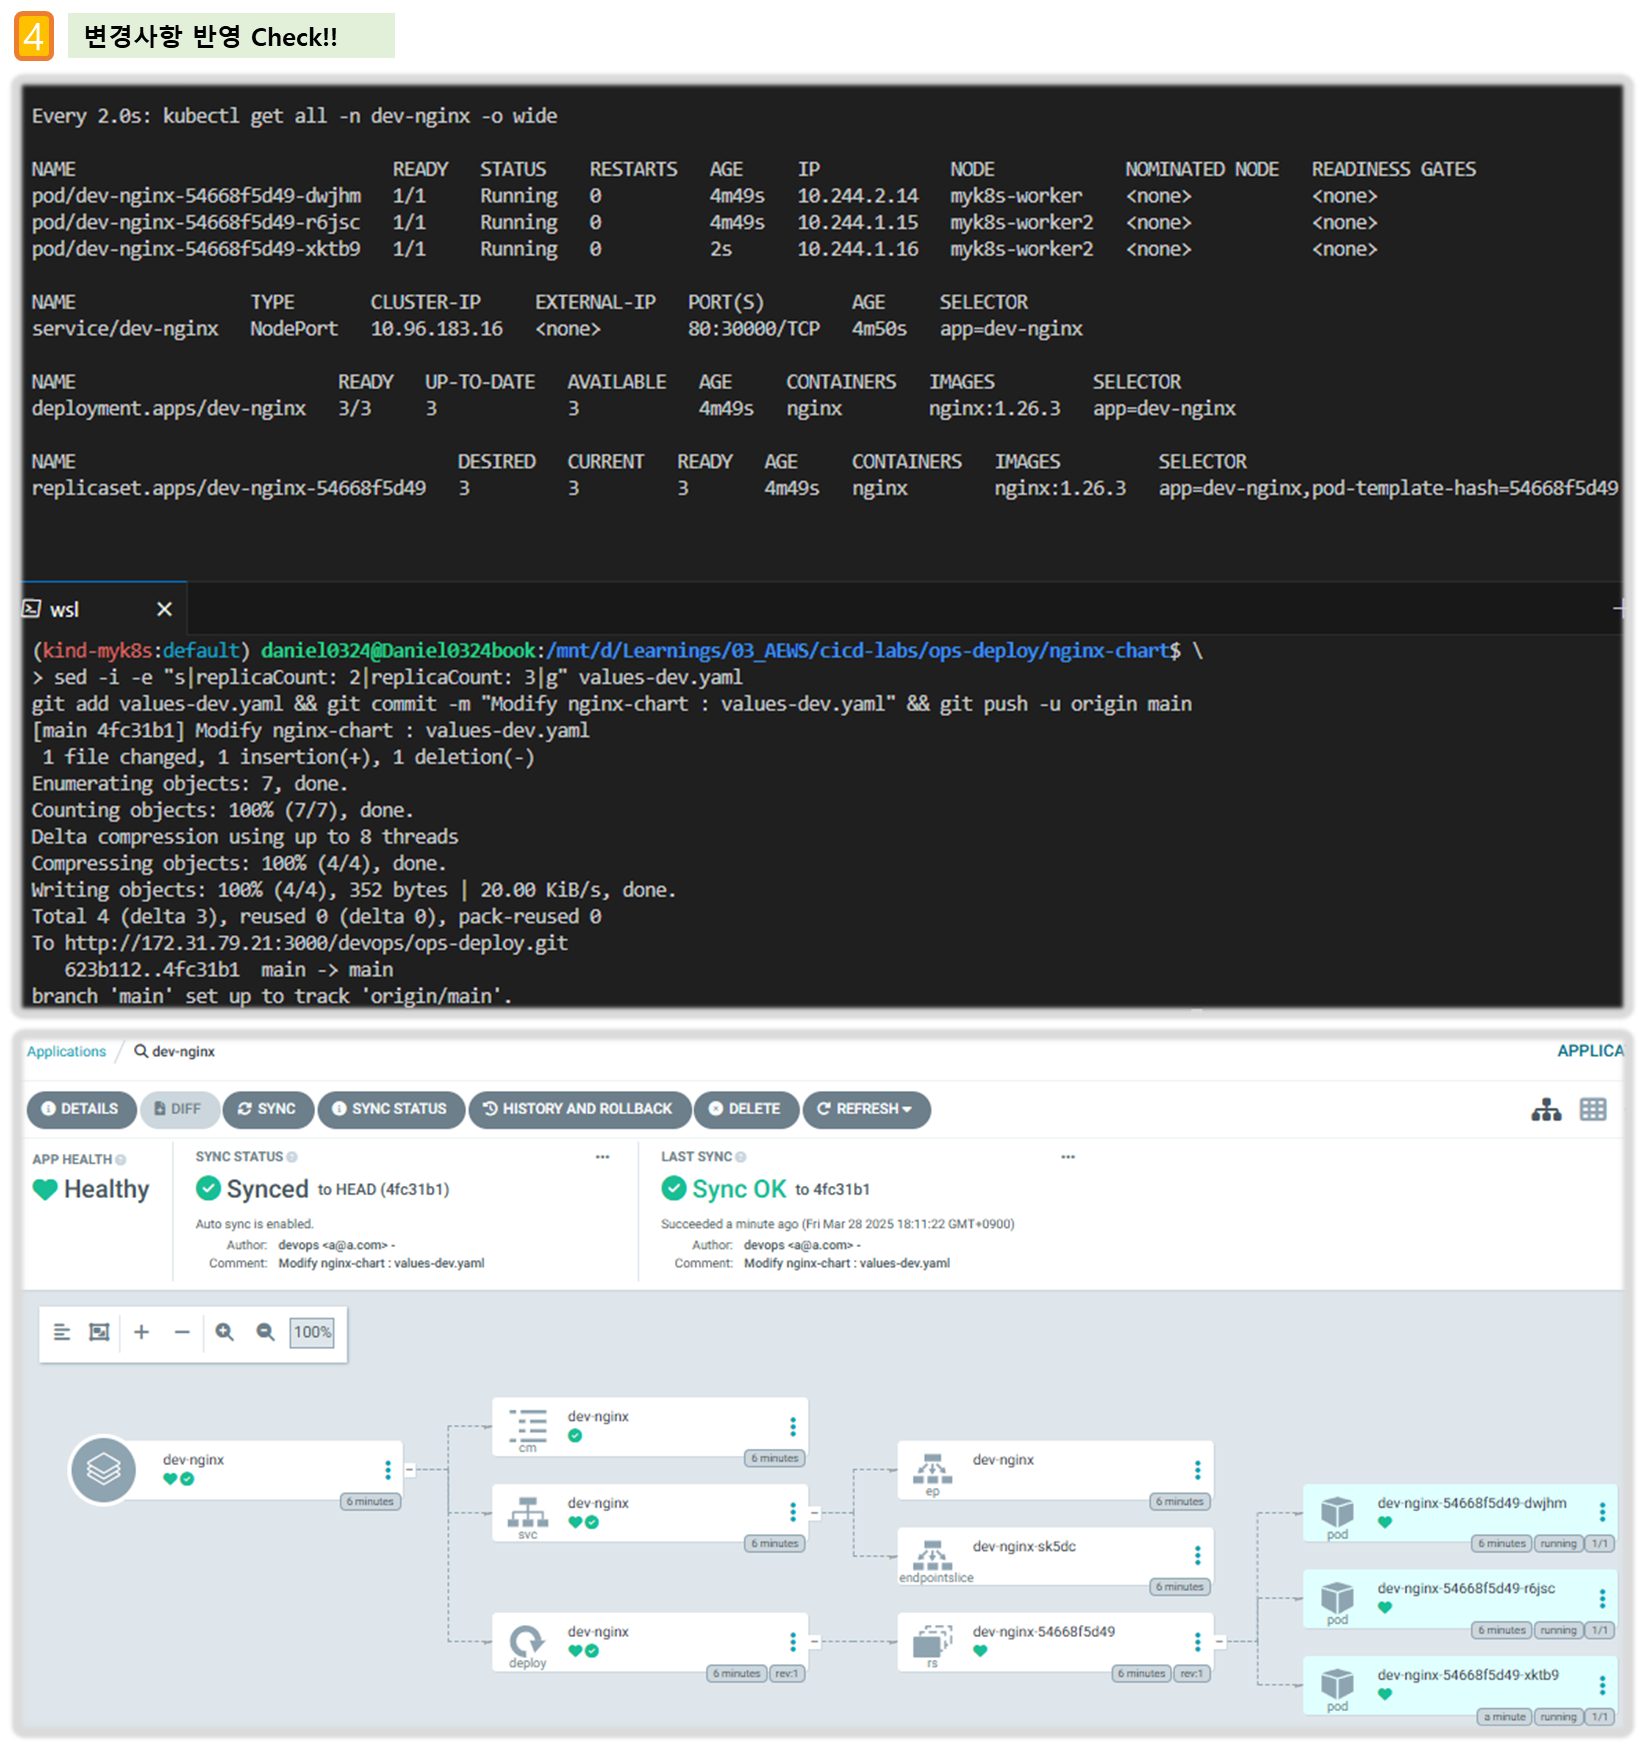Image resolution: width=1640 pixels, height=1744 pixels.
Task: Click dev-nginx search breadcrumb
Action: 175,1051
